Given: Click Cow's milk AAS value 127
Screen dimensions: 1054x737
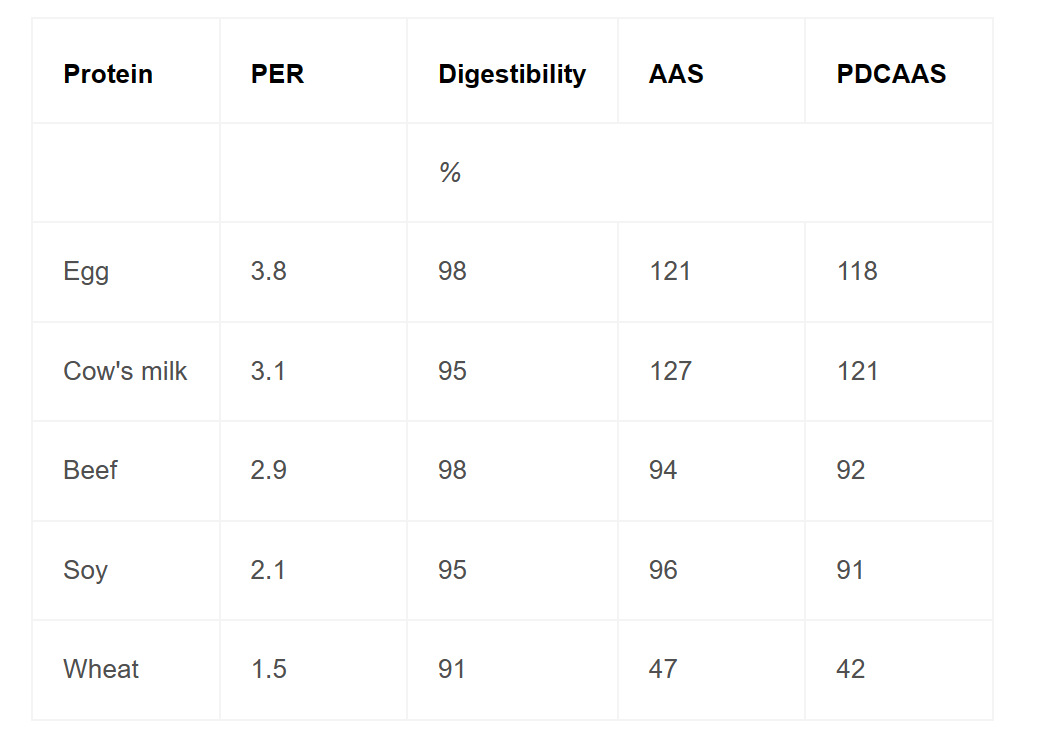Looking at the screenshot, I should [x=669, y=371].
